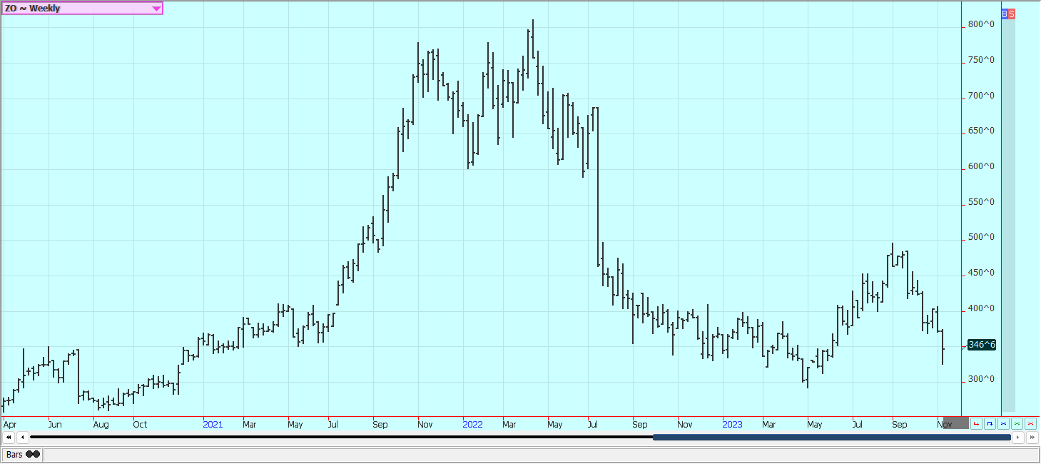Image resolution: width=1042 pixels, height=464 pixels.
Task: Open the Bars chart type tab
Action: 21,455
